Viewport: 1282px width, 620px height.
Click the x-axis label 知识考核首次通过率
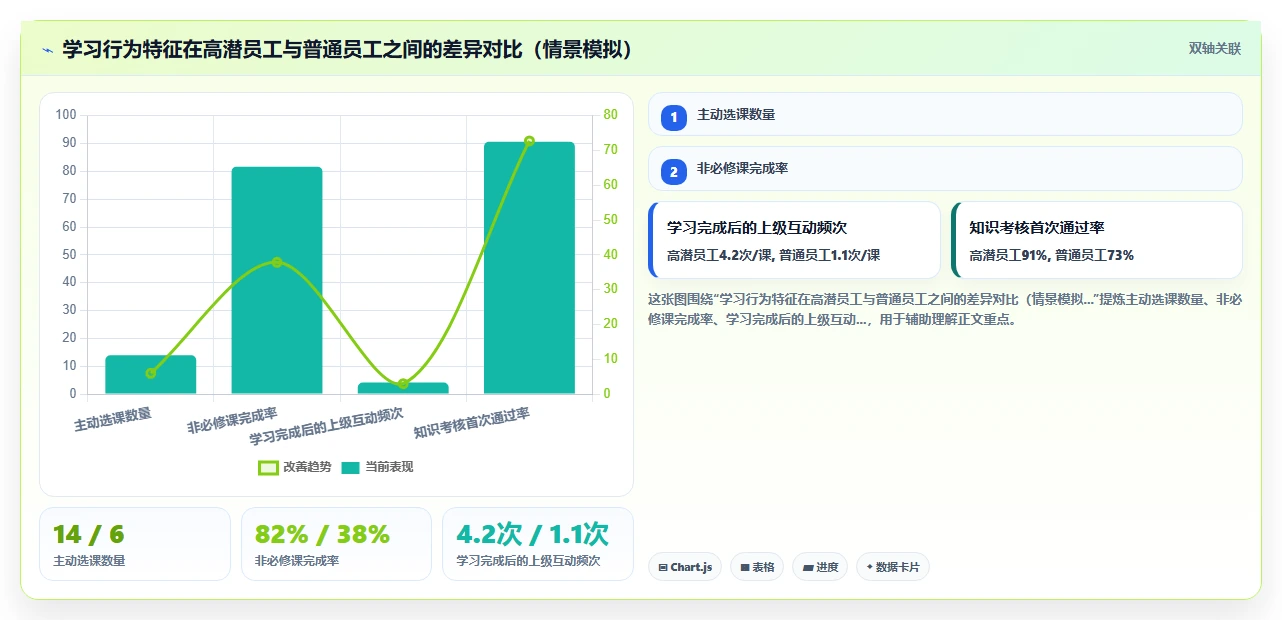[472, 423]
